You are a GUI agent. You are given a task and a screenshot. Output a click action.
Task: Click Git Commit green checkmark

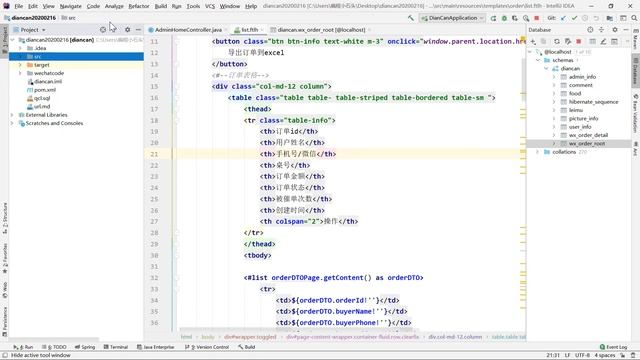[574, 18]
